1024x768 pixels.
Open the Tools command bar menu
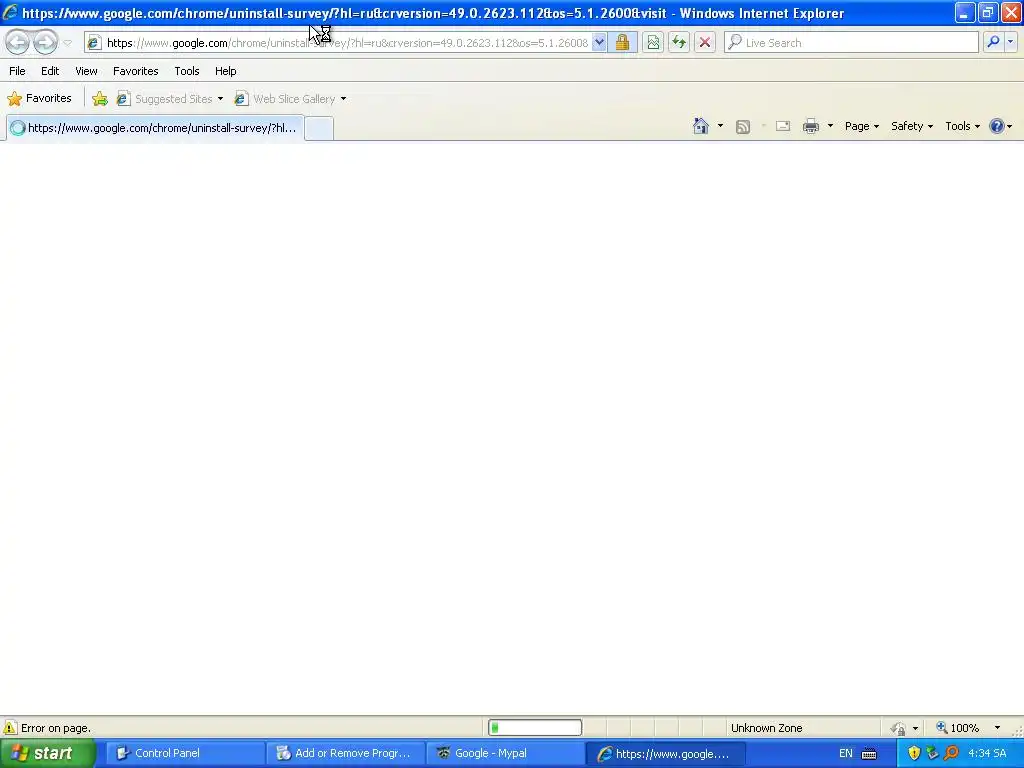coord(963,126)
